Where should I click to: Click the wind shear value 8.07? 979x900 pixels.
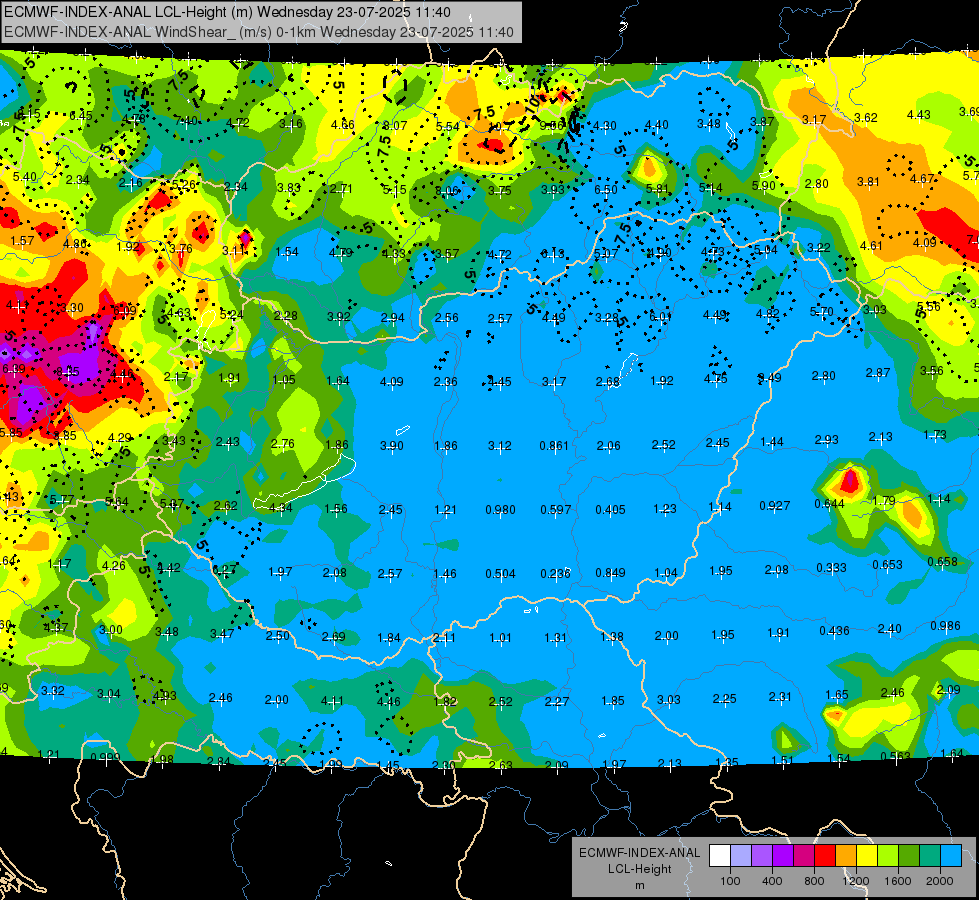(x=395, y=126)
